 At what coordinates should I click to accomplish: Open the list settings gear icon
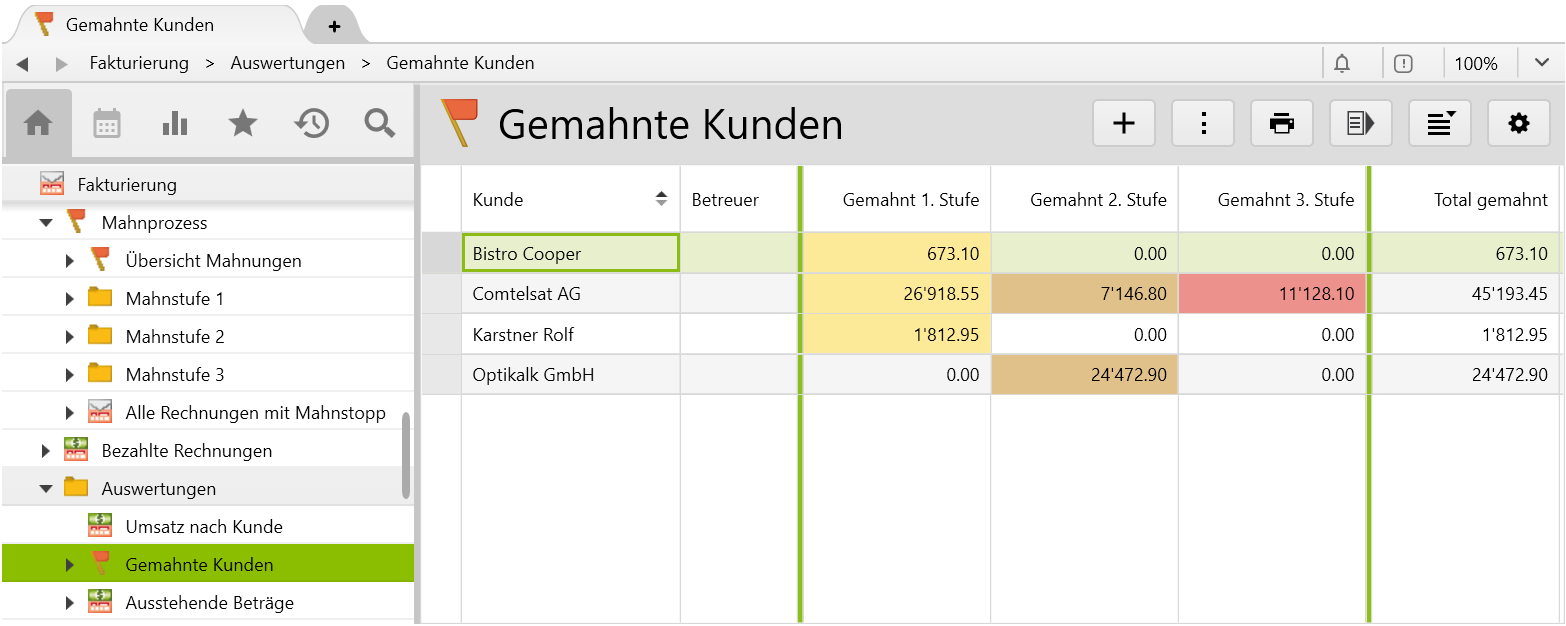pos(1519,123)
